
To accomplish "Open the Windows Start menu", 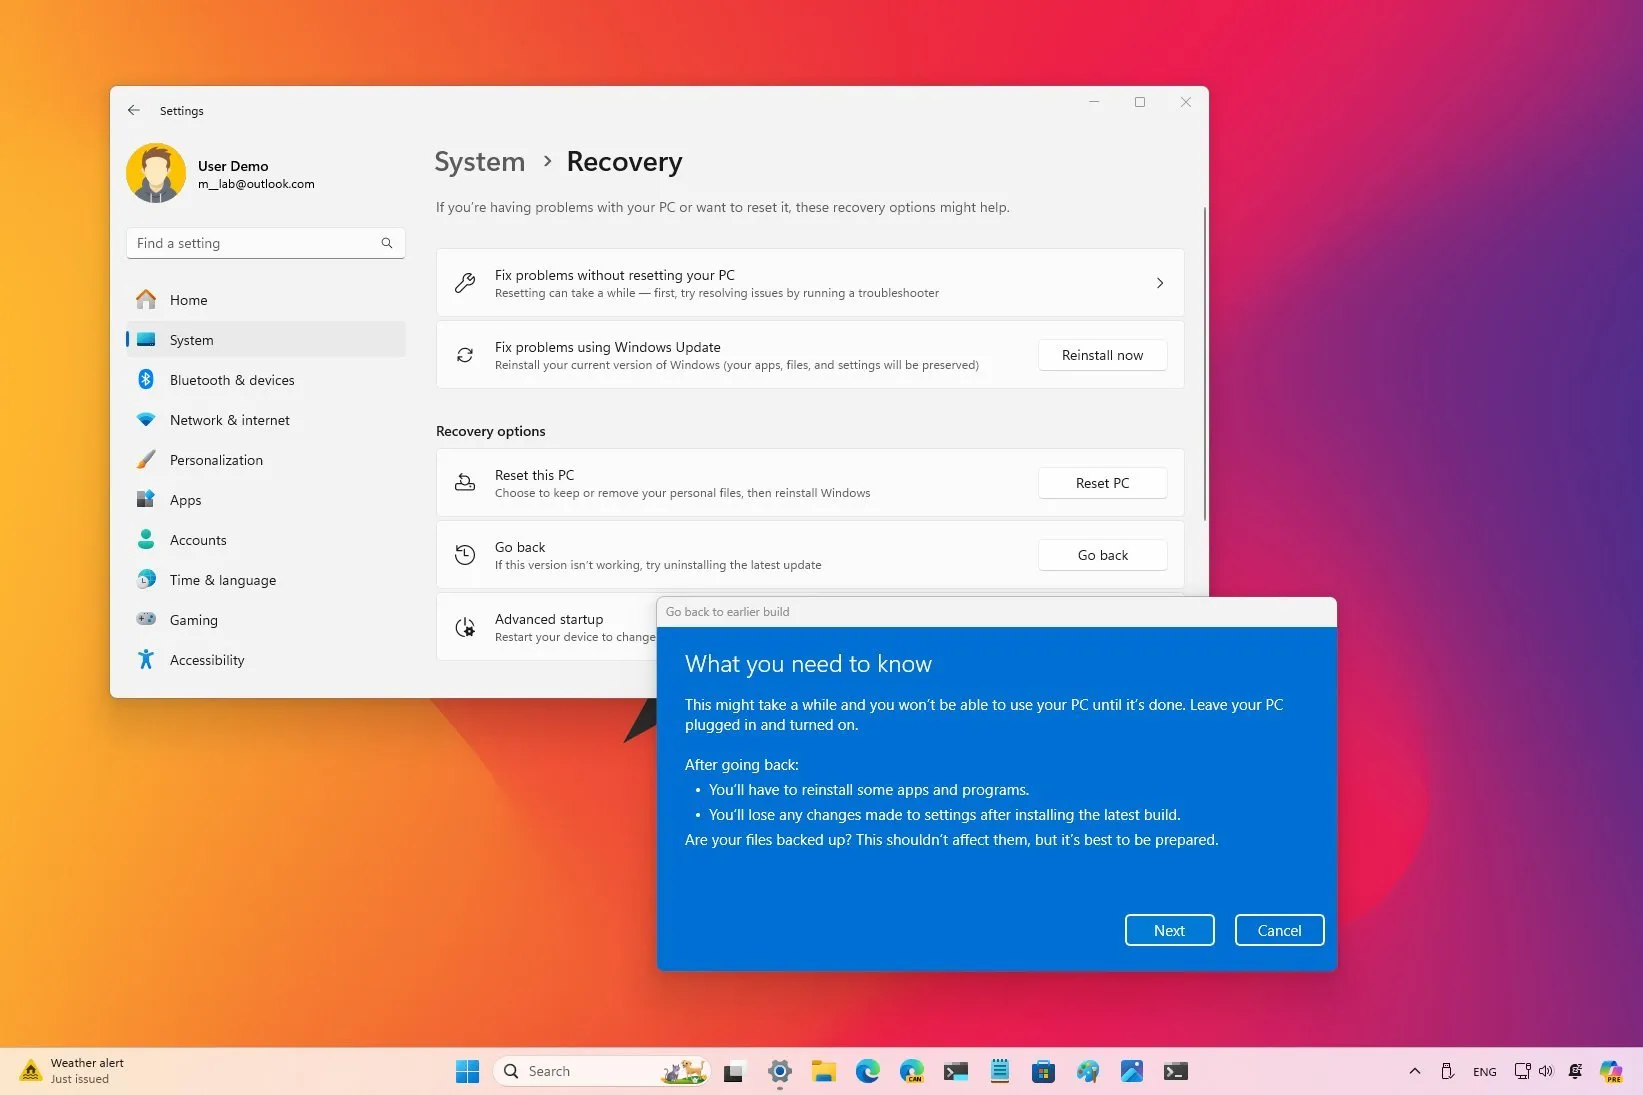I will pyautogui.click(x=467, y=1071).
